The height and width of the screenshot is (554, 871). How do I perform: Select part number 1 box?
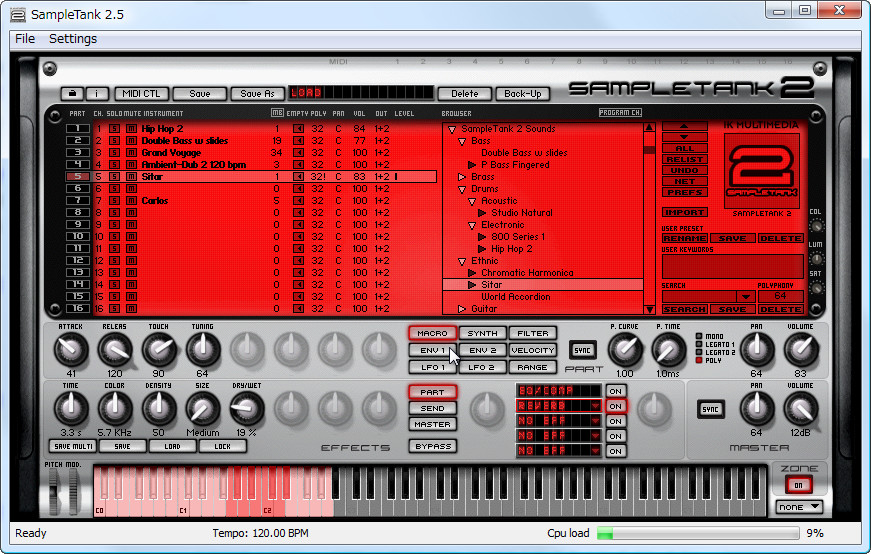pos(78,129)
